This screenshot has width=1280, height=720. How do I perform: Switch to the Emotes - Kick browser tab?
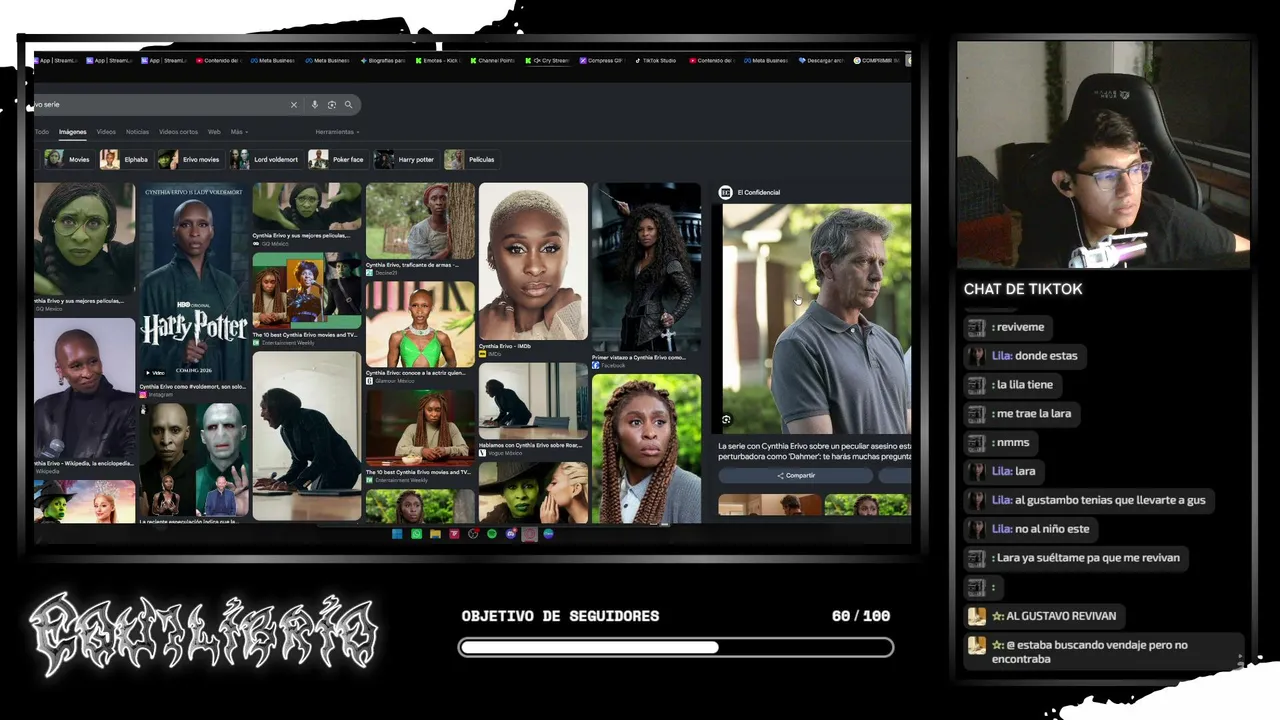439,60
